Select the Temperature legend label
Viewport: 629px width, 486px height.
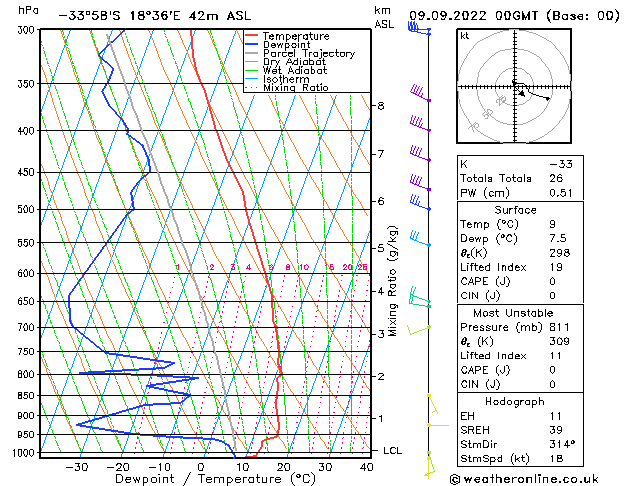pyautogui.click(x=296, y=36)
